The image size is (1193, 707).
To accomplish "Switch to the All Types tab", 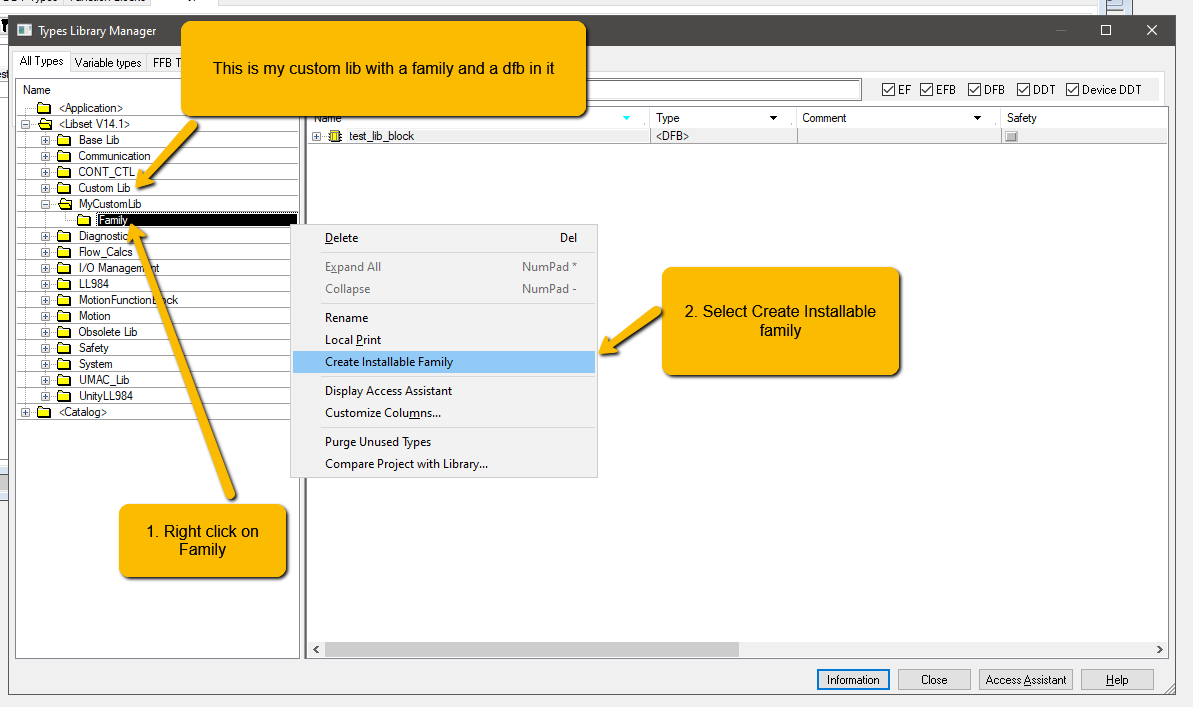I will [x=41, y=62].
